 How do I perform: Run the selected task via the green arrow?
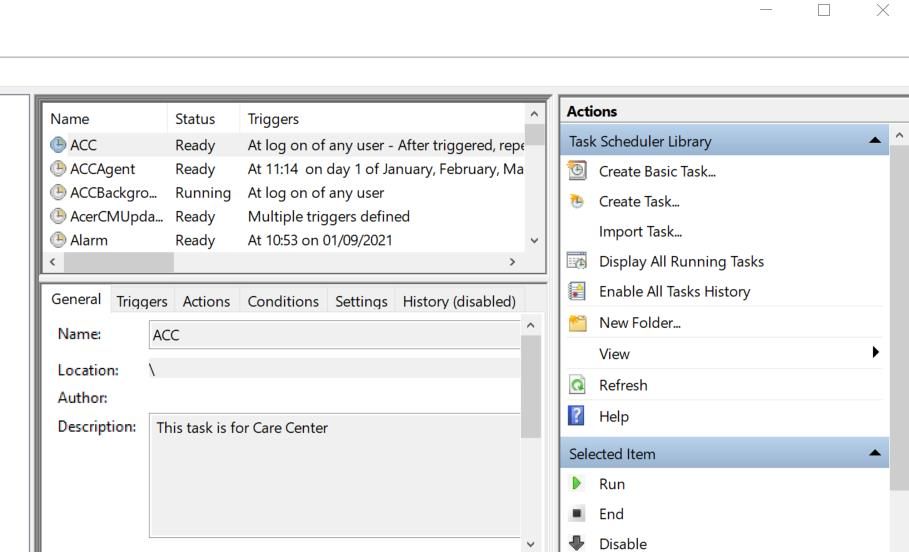coord(577,484)
